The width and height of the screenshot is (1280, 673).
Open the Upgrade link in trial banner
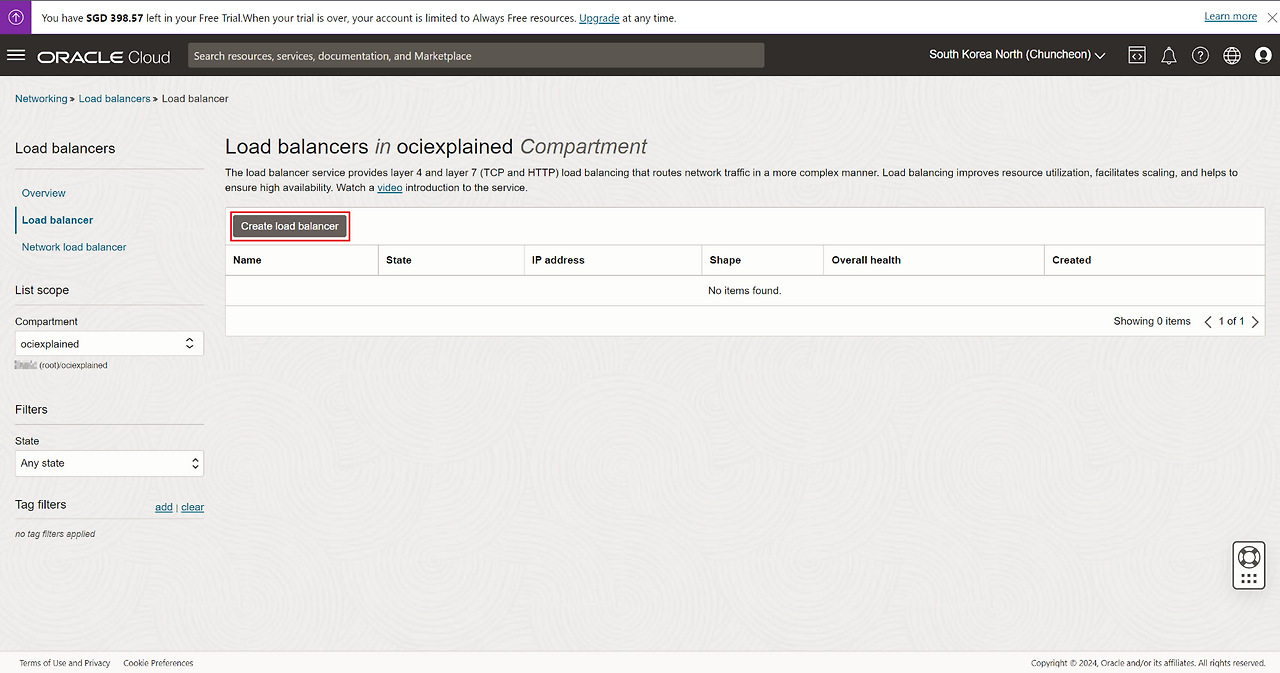click(x=599, y=18)
